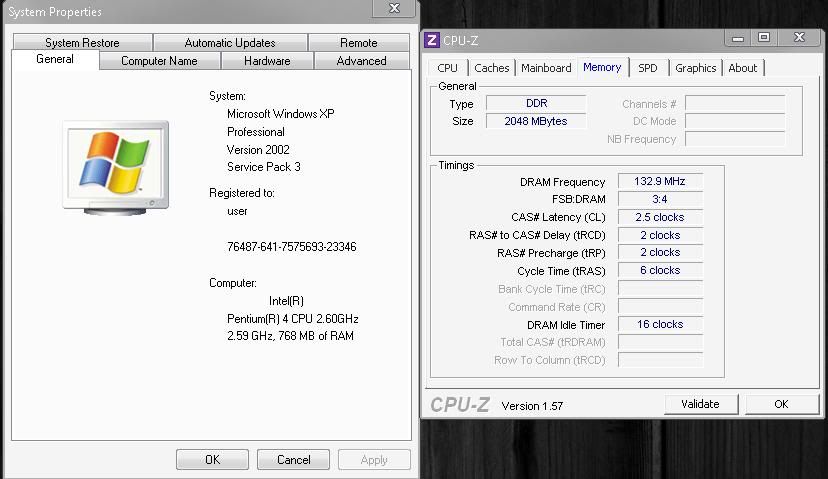Open the SPD tab in CPU-Z
Screen dimensions: 828x479
[647, 68]
